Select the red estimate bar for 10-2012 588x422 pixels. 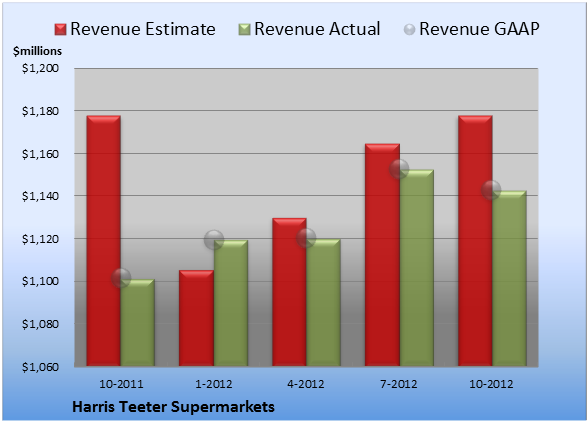point(475,241)
